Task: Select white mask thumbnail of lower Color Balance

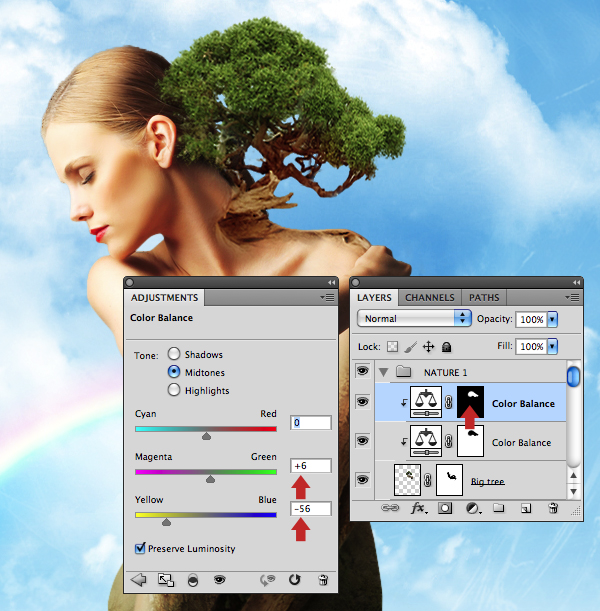Action: point(470,441)
